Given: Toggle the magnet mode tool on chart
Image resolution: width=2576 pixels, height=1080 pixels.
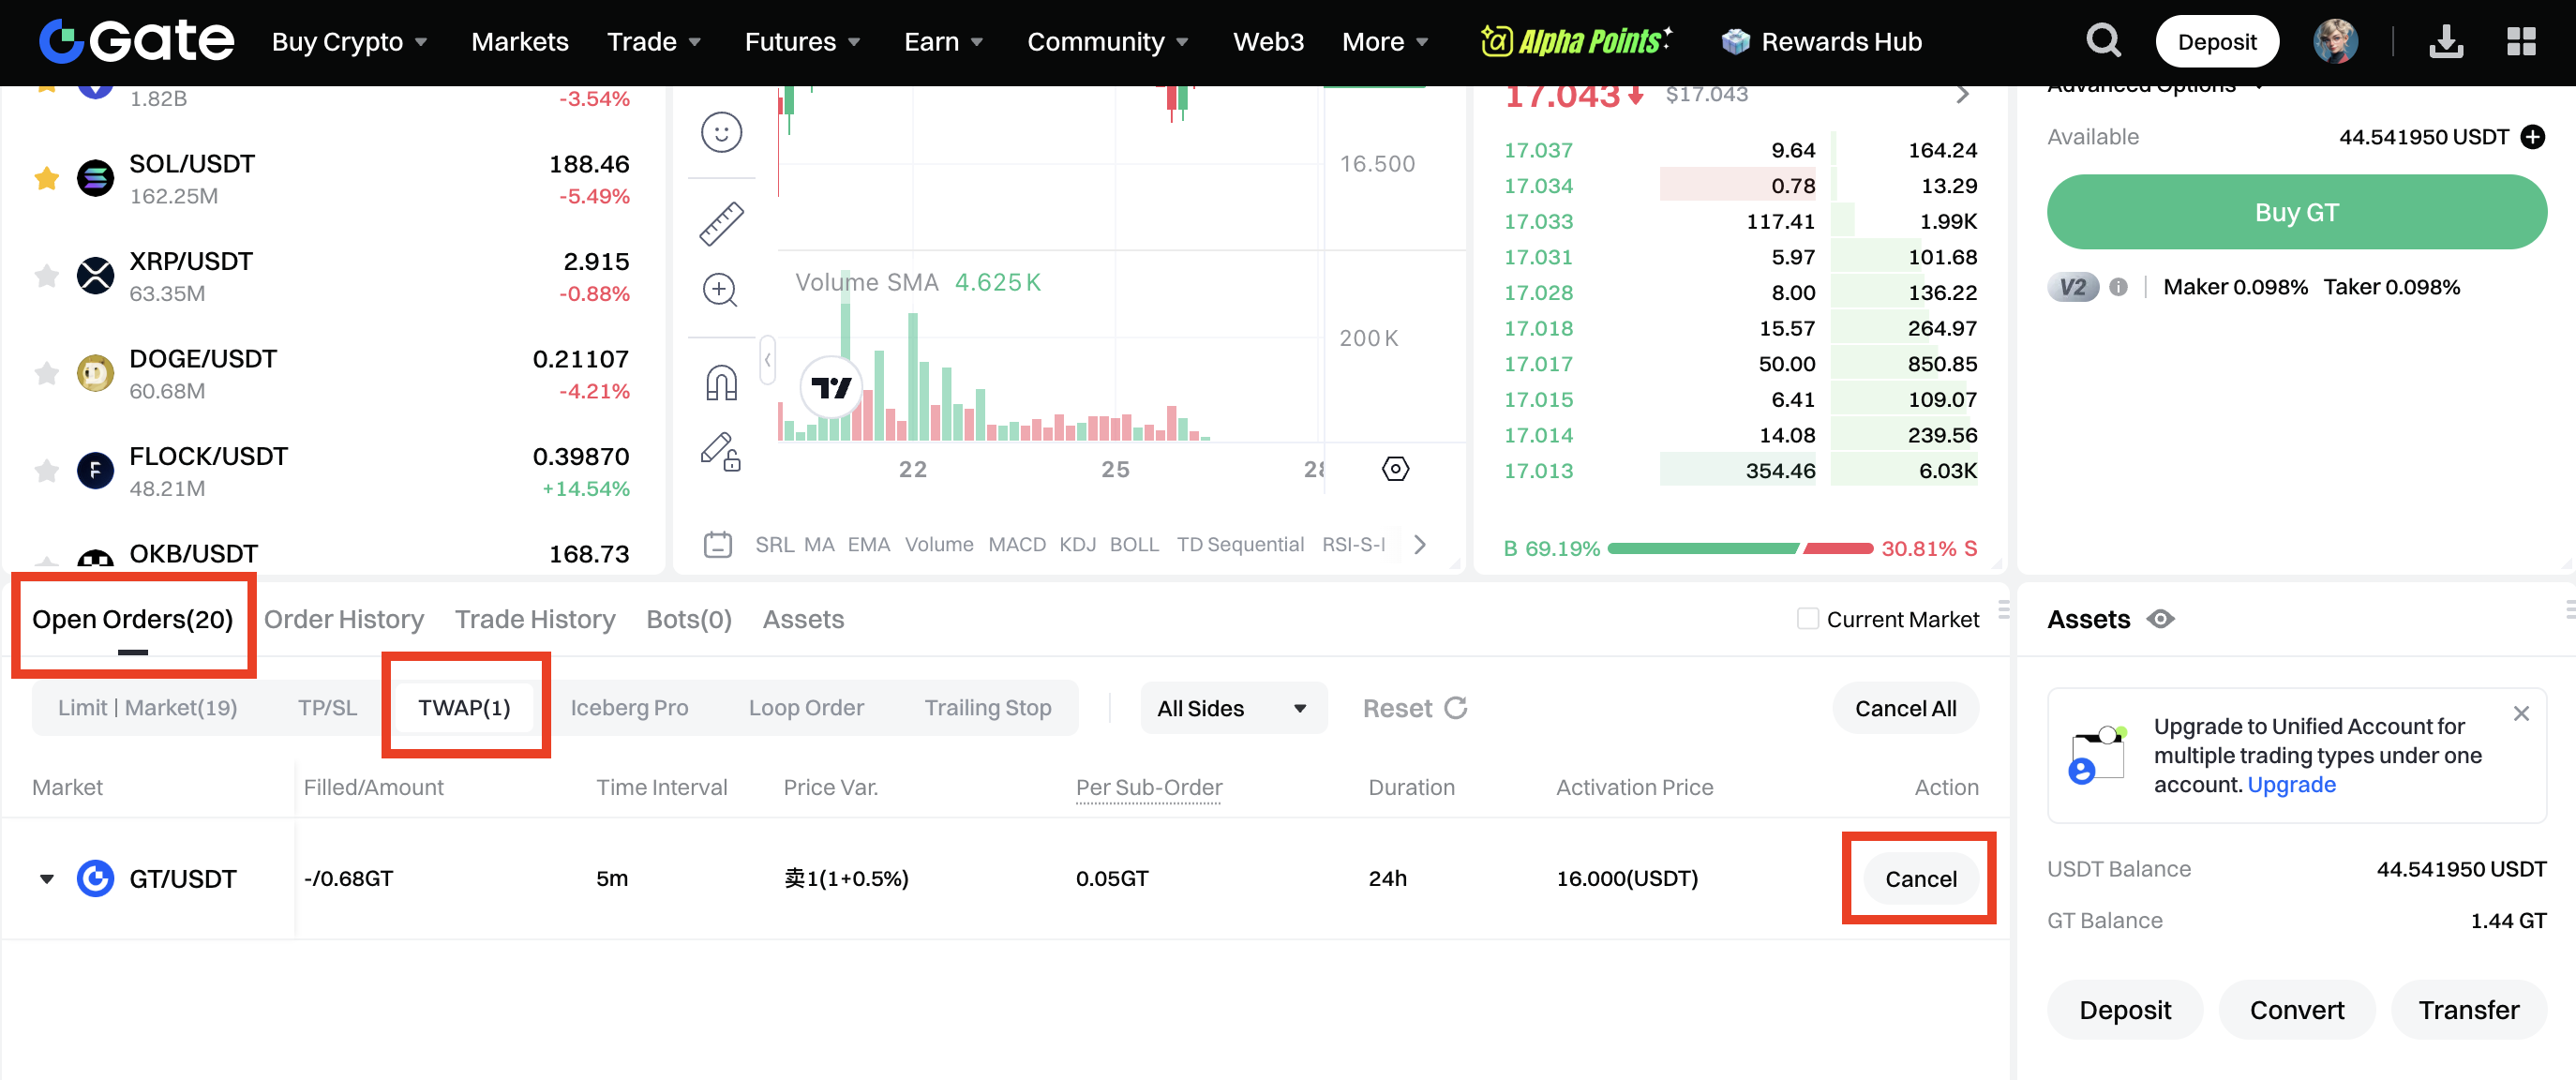Looking at the screenshot, I should 720,382.
